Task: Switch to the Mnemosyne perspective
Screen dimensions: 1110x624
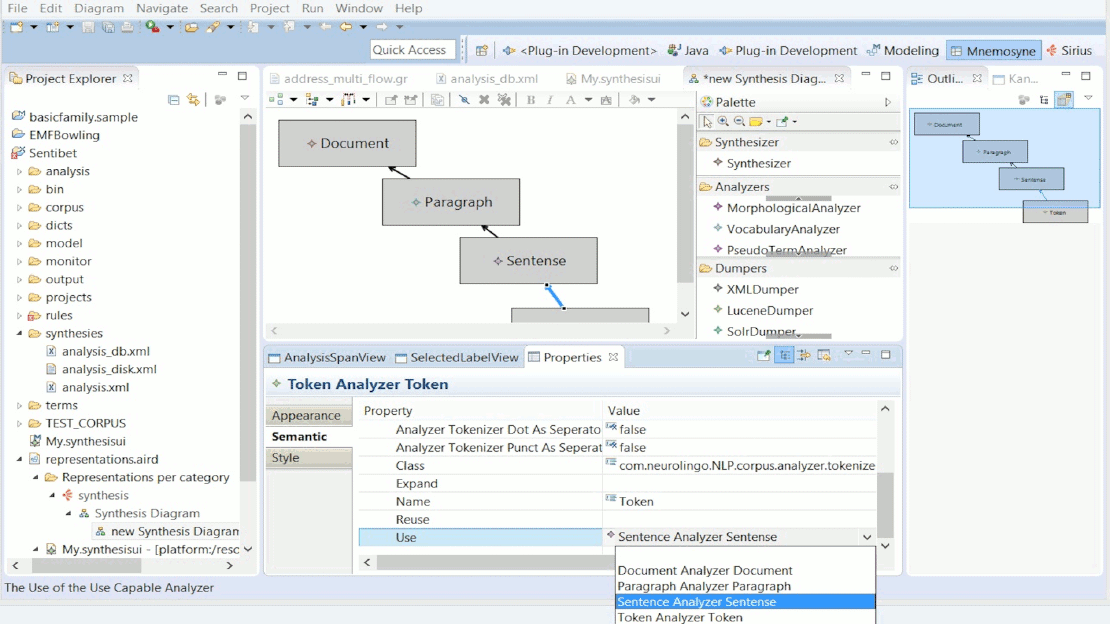Action: click(993, 51)
